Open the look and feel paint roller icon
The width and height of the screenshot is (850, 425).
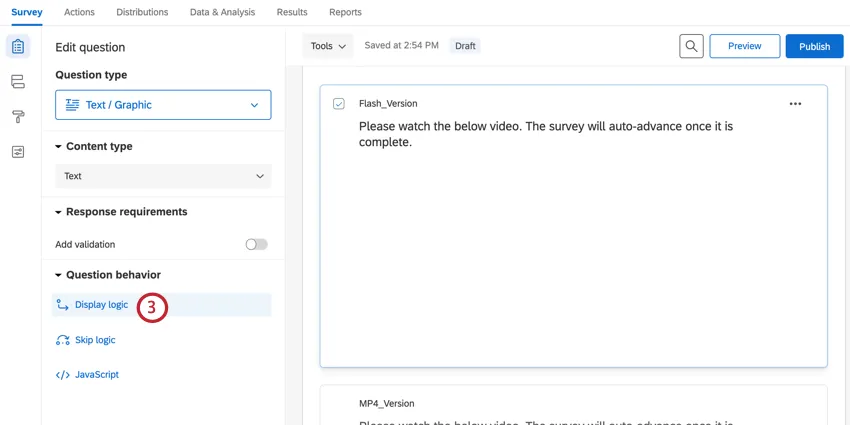17,117
